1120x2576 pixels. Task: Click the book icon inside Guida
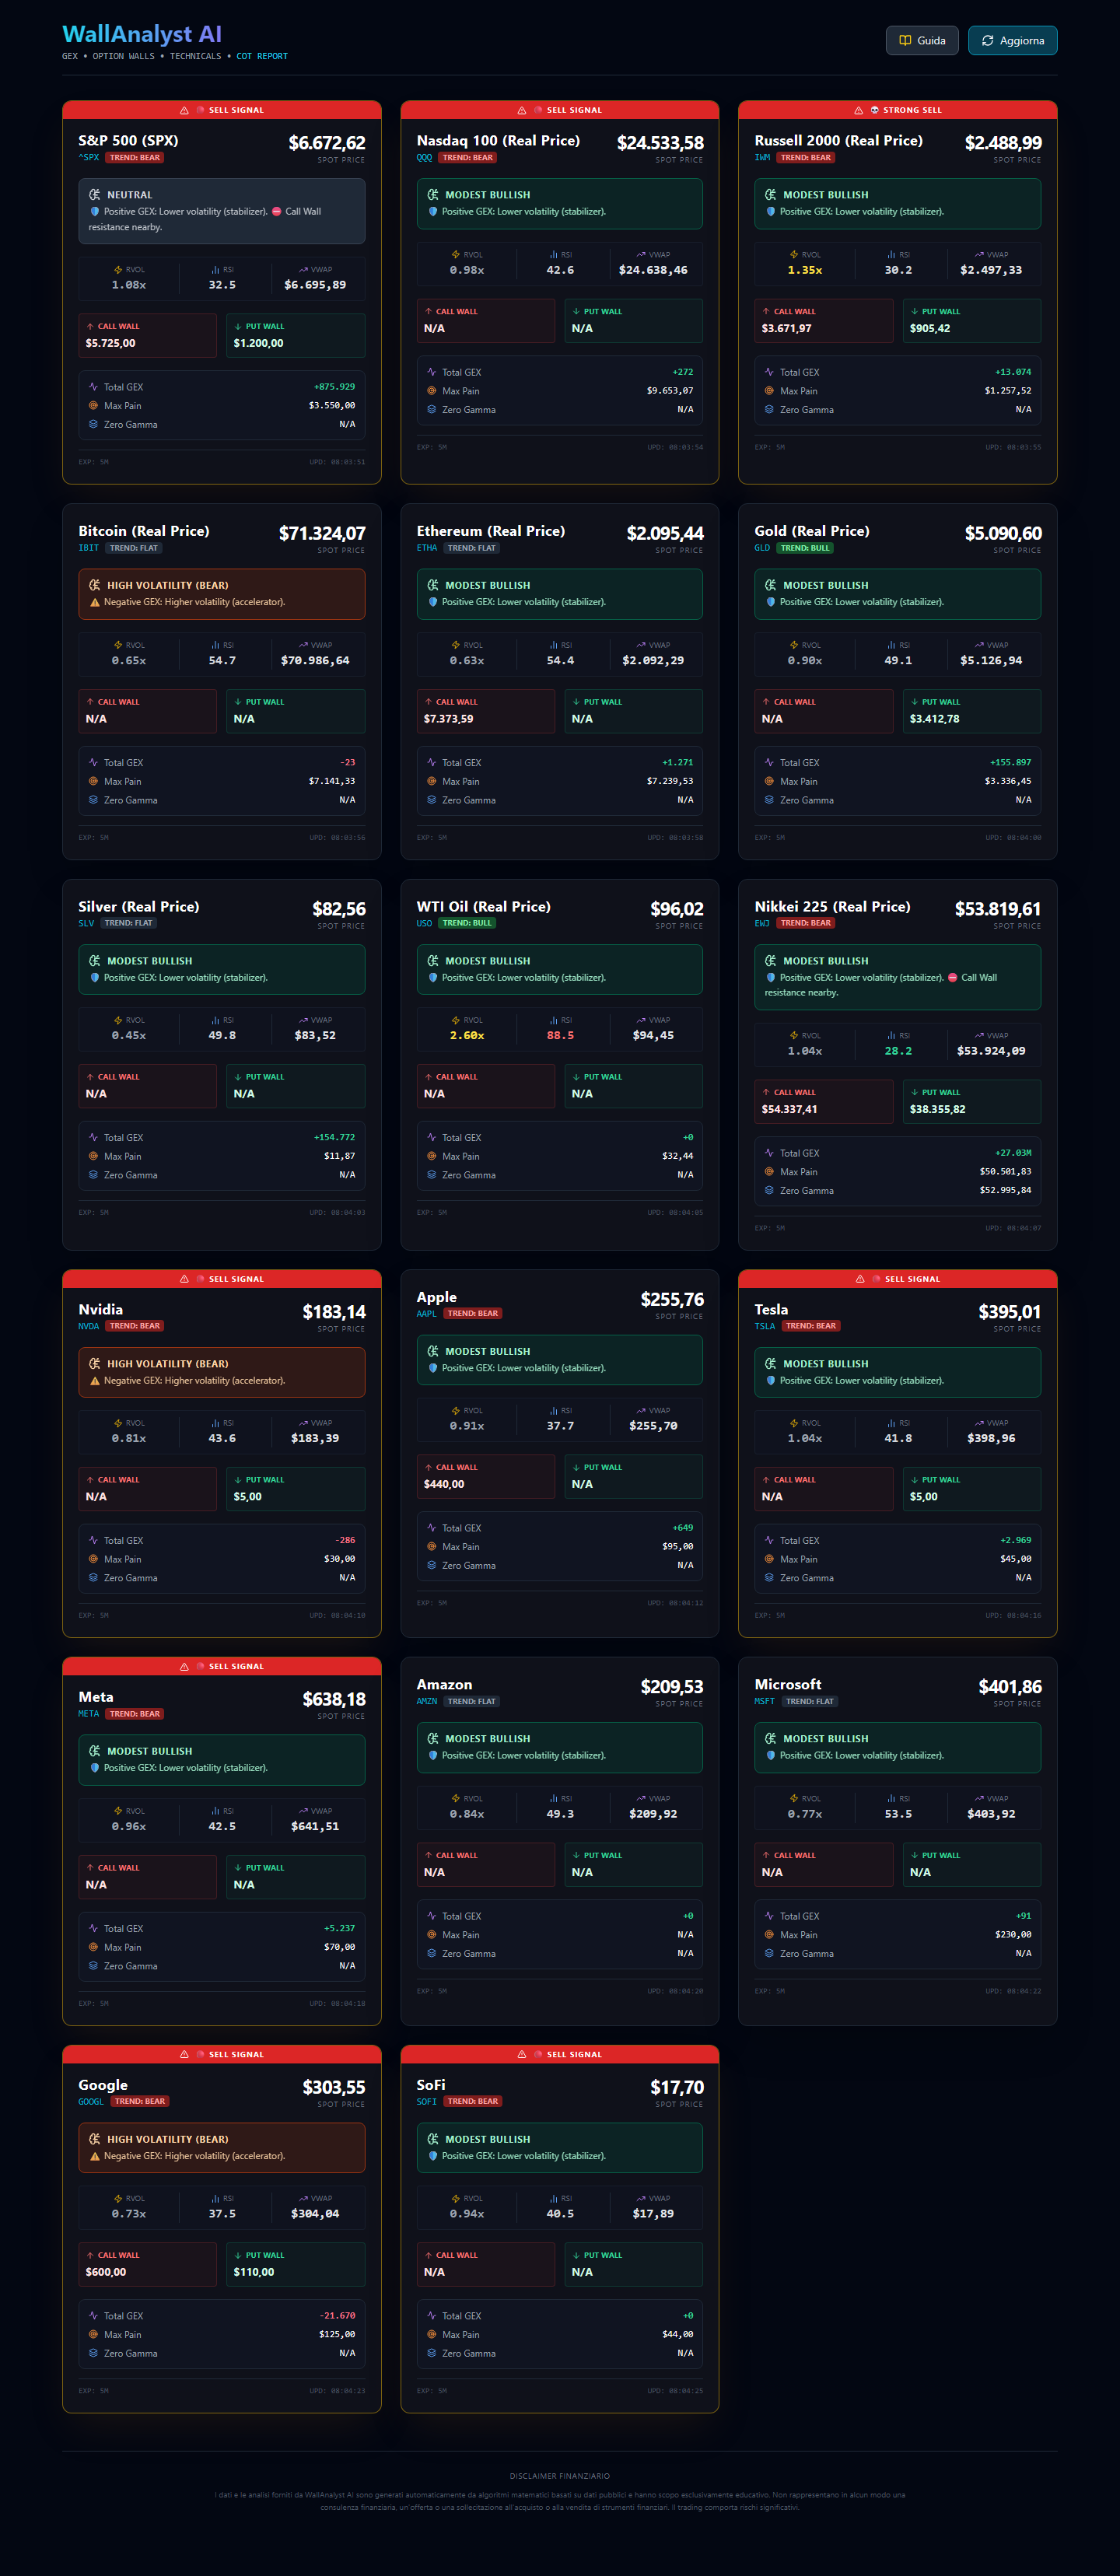point(905,41)
